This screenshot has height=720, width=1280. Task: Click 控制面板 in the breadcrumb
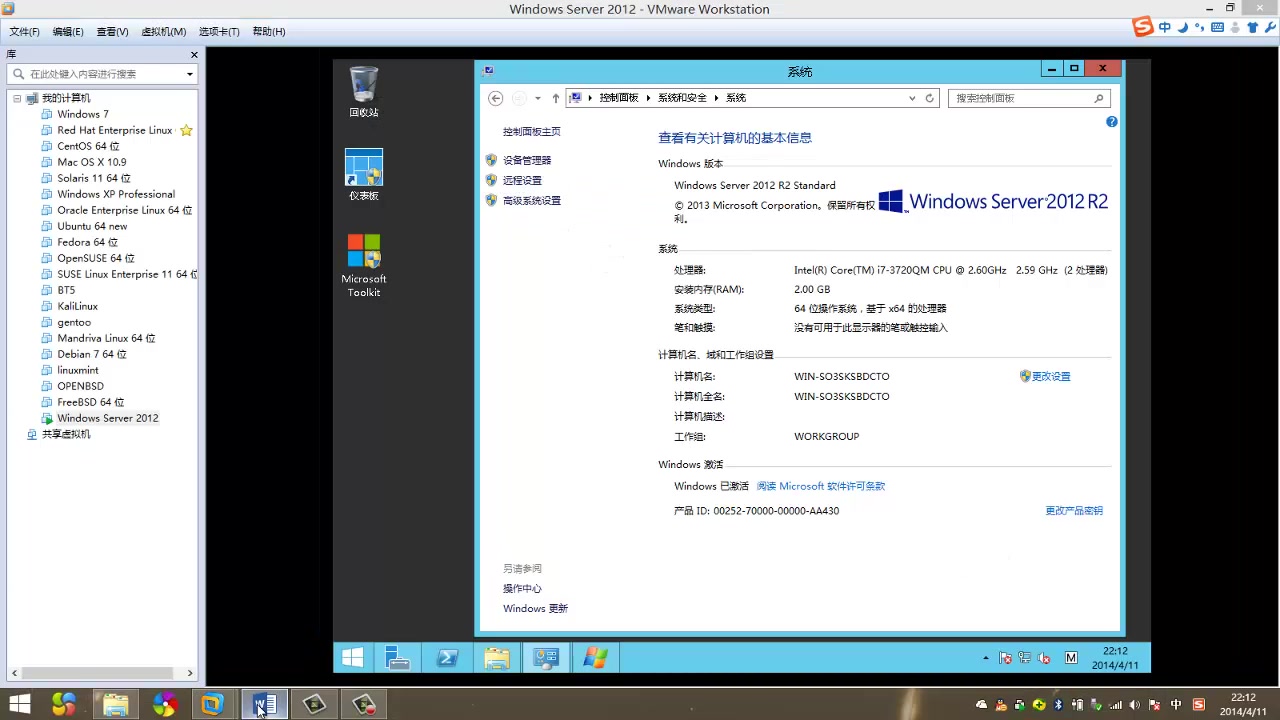coord(619,98)
